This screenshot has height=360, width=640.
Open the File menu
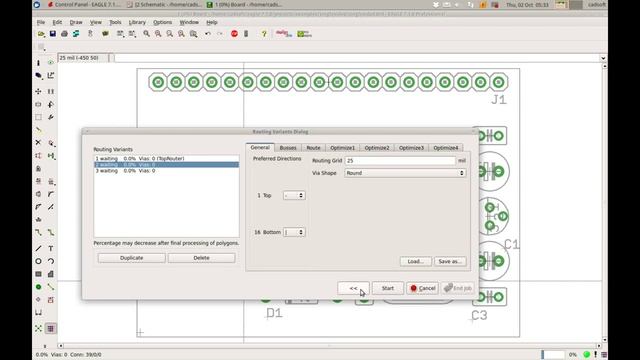[41, 22]
